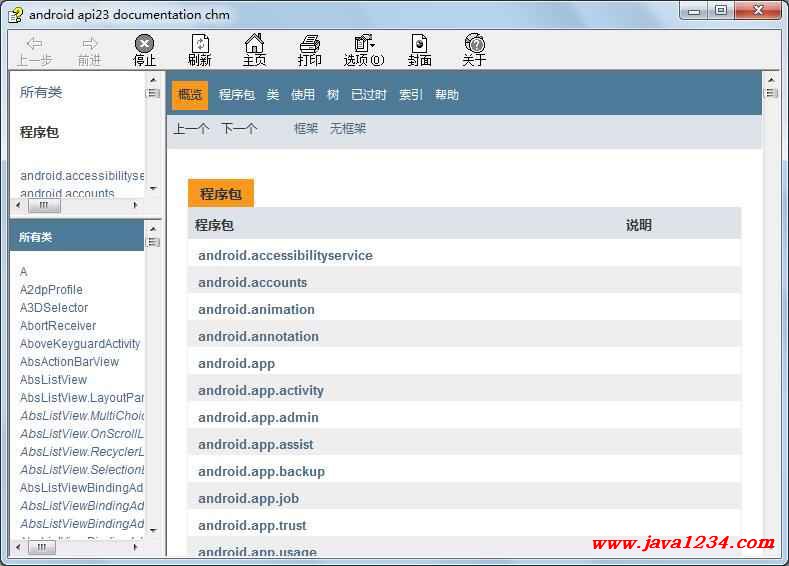Click 所有类 link in top-left pane

[x=41, y=92]
